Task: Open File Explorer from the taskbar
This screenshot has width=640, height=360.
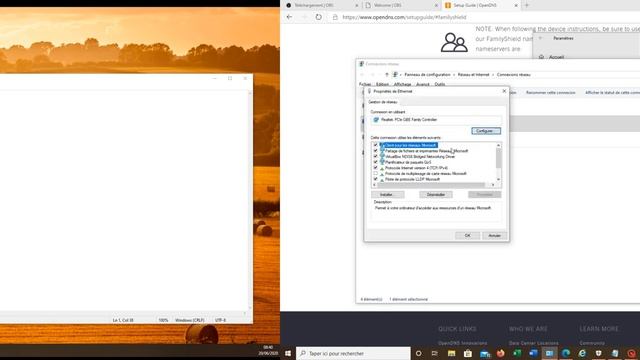Action: 451,353
